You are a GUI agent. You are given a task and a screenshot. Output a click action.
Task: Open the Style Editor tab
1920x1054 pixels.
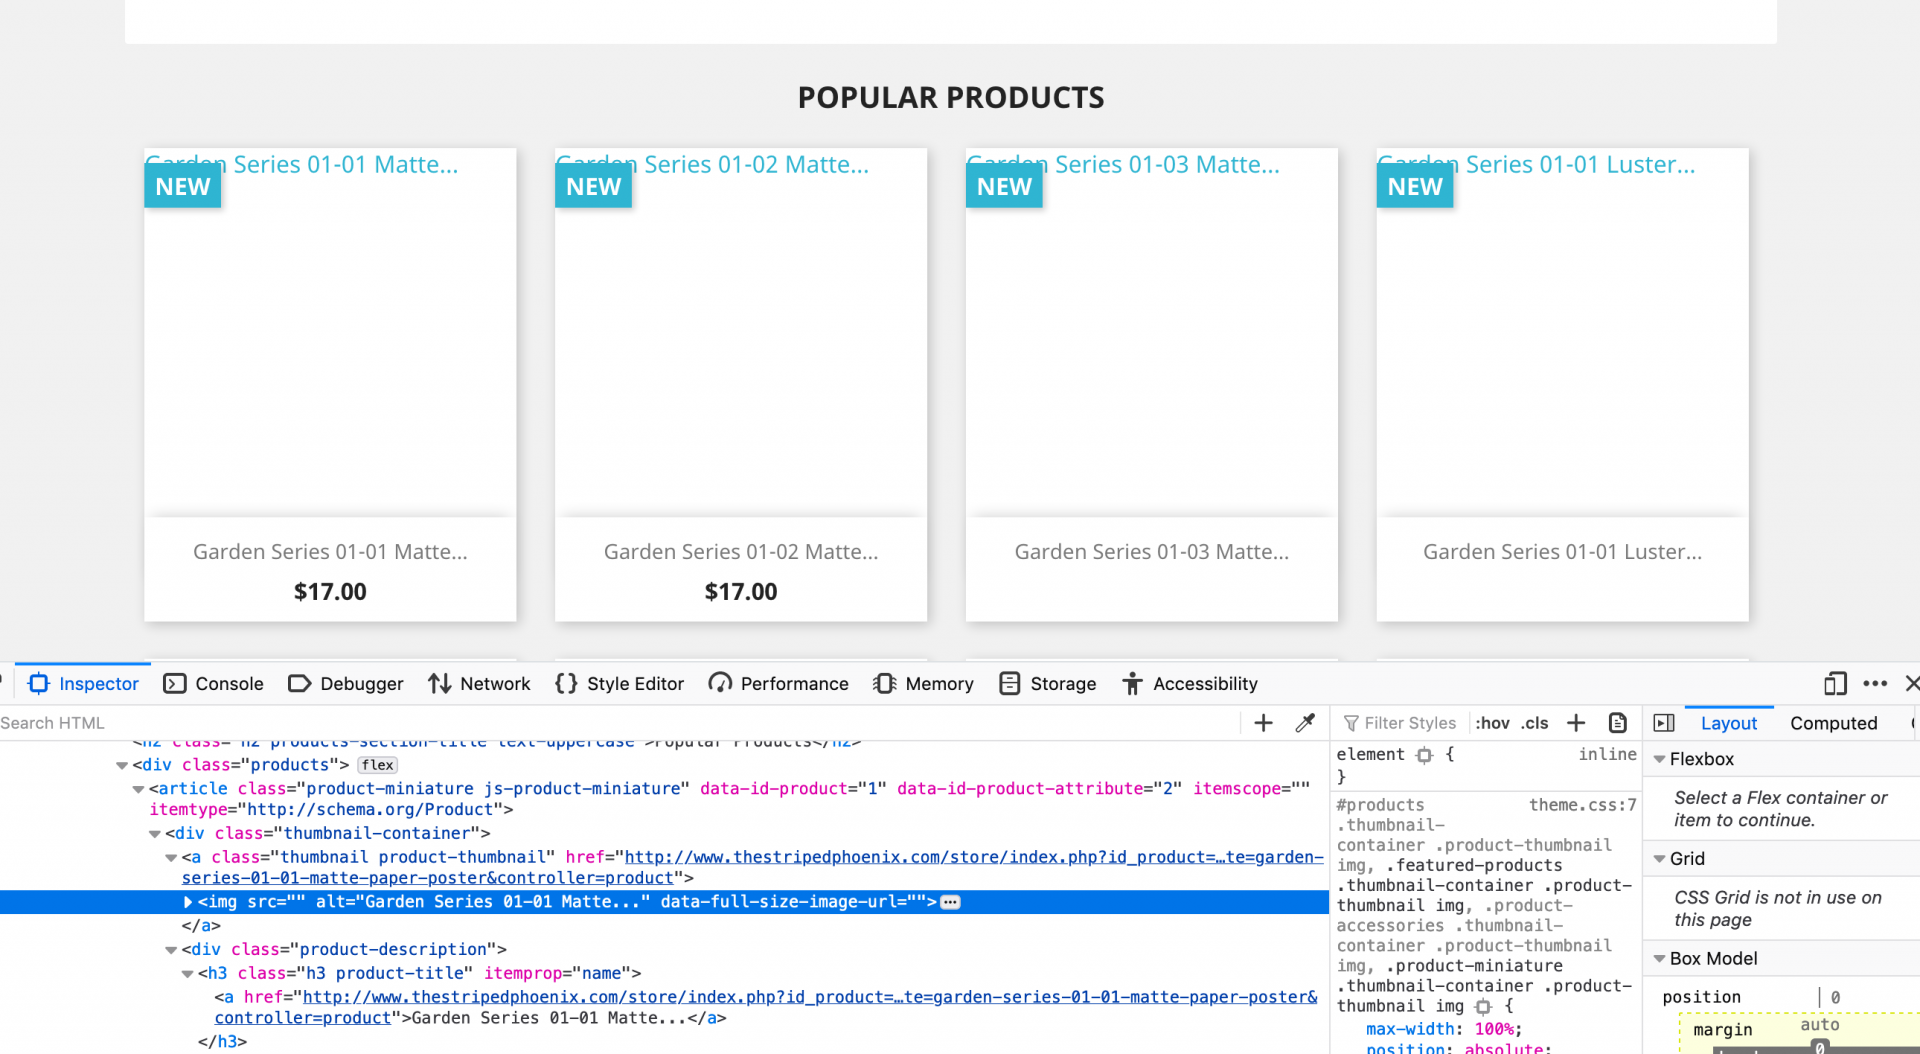pyautogui.click(x=619, y=684)
